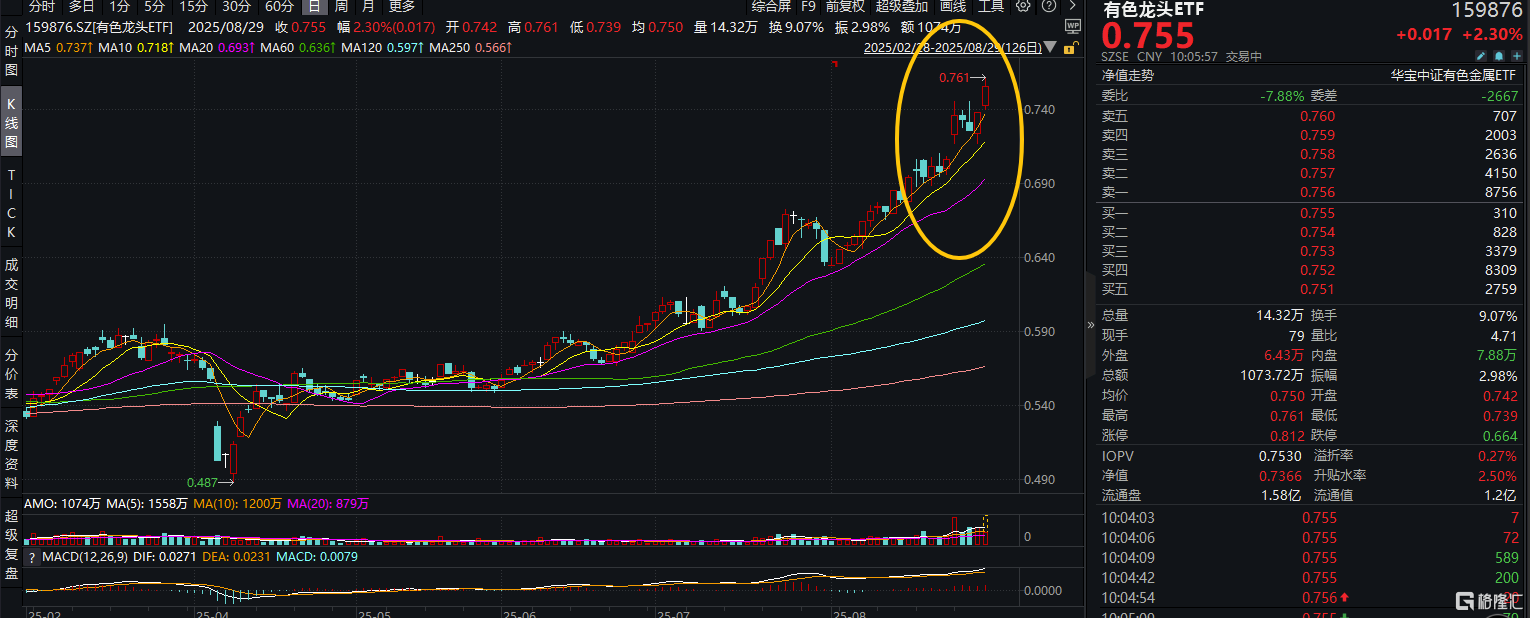Expand the top toolbar chevron arrow

pos(1073,5)
